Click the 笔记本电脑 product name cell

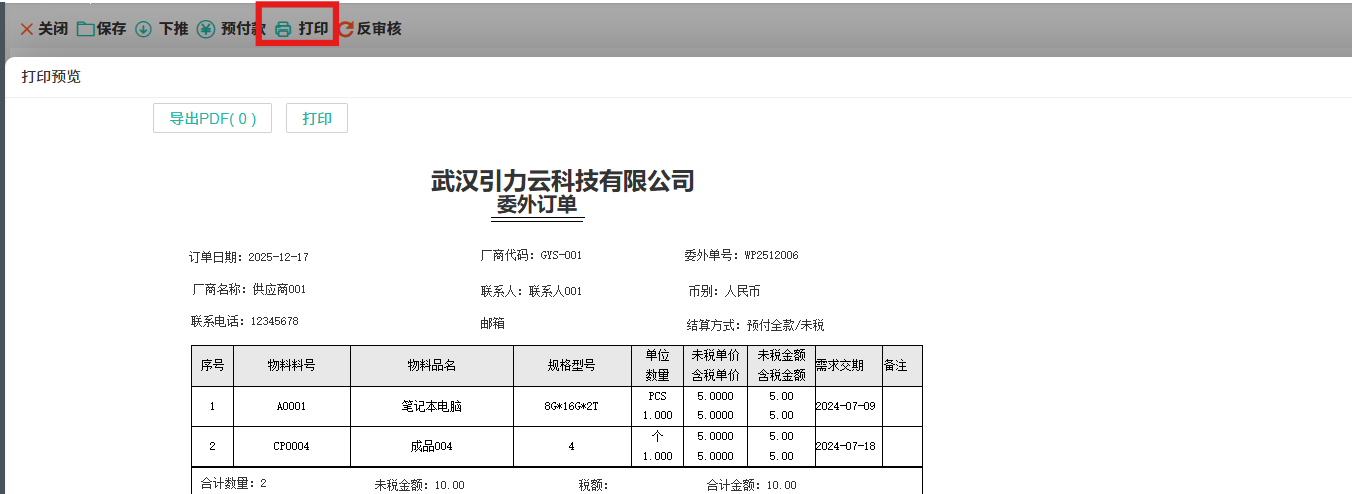point(431,407)
